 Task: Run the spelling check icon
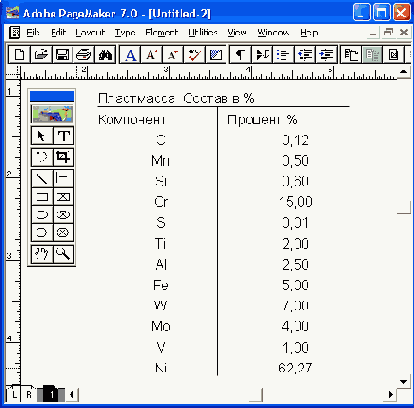point(194,54)
